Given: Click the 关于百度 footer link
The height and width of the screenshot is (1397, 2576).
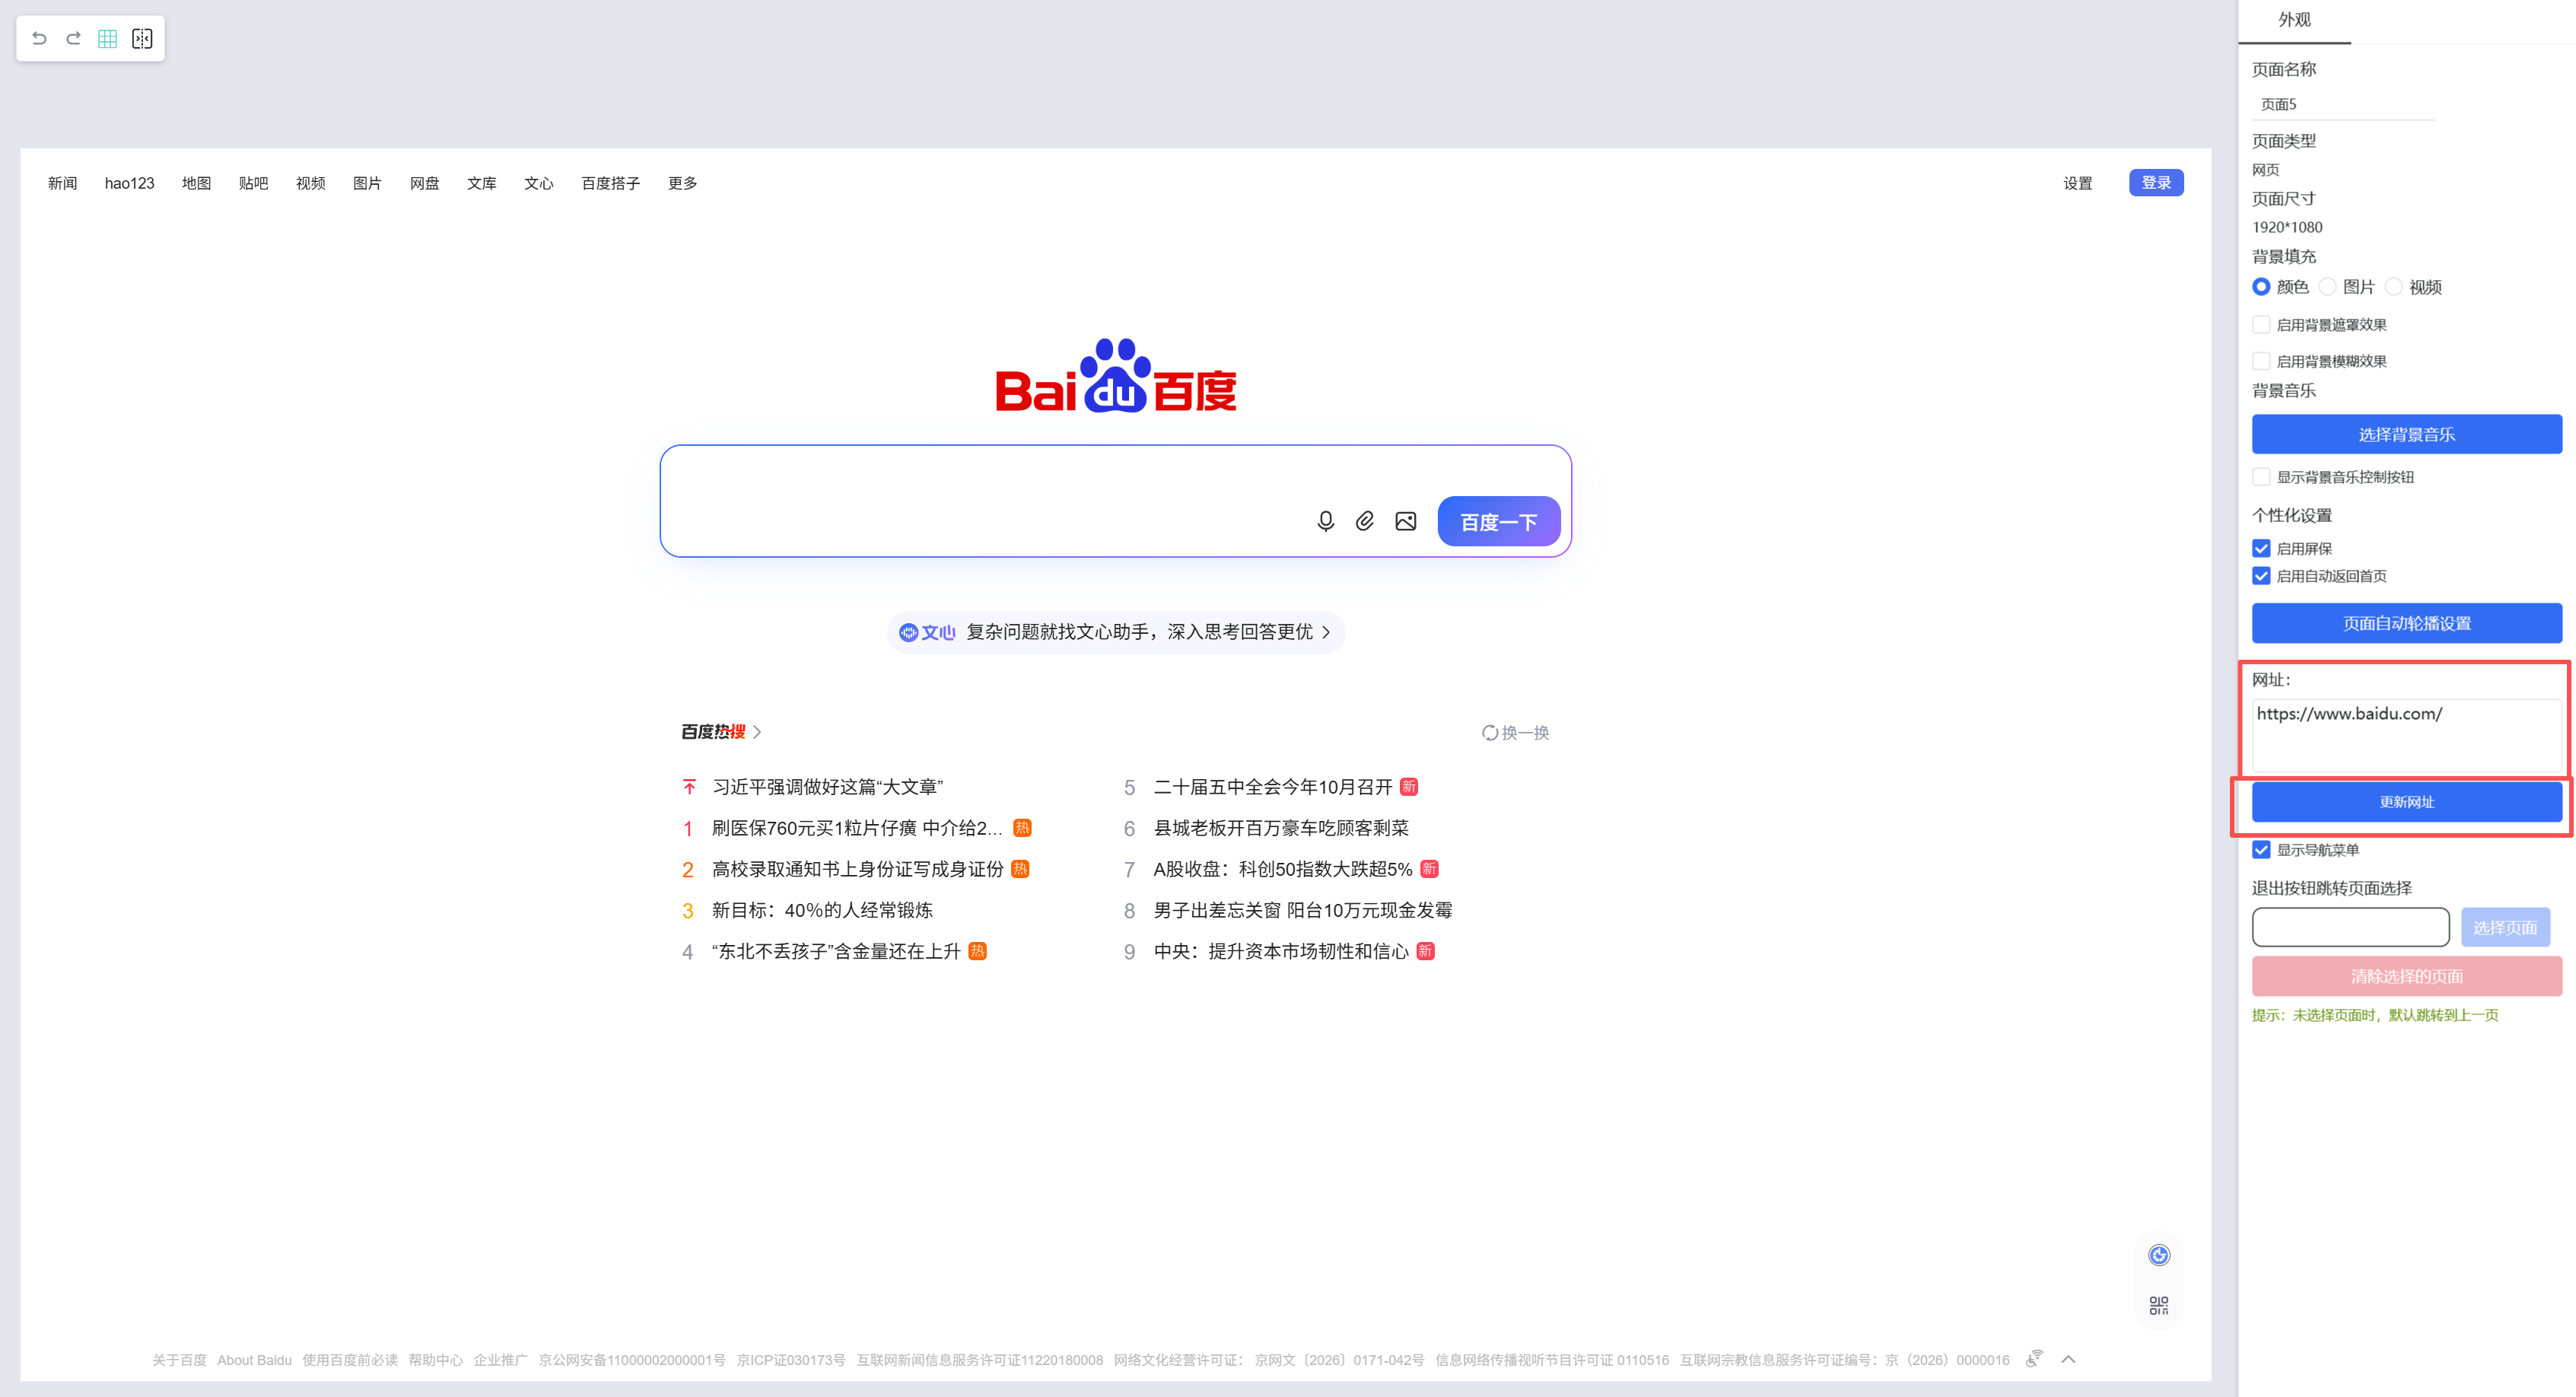Looking at the screenshot, I should [x=179, y=1360].
